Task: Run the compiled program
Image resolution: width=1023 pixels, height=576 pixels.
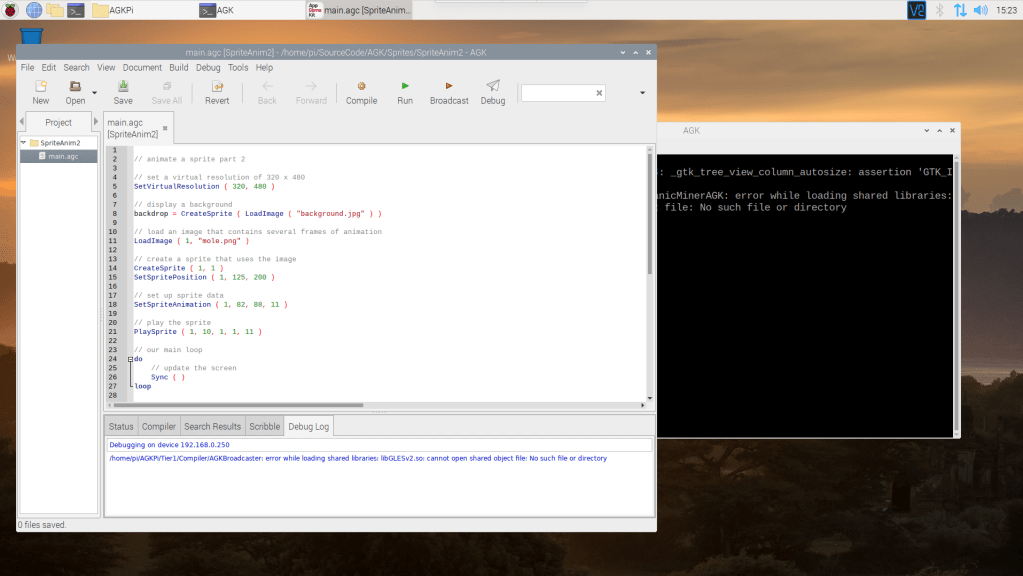Action: 404,93
